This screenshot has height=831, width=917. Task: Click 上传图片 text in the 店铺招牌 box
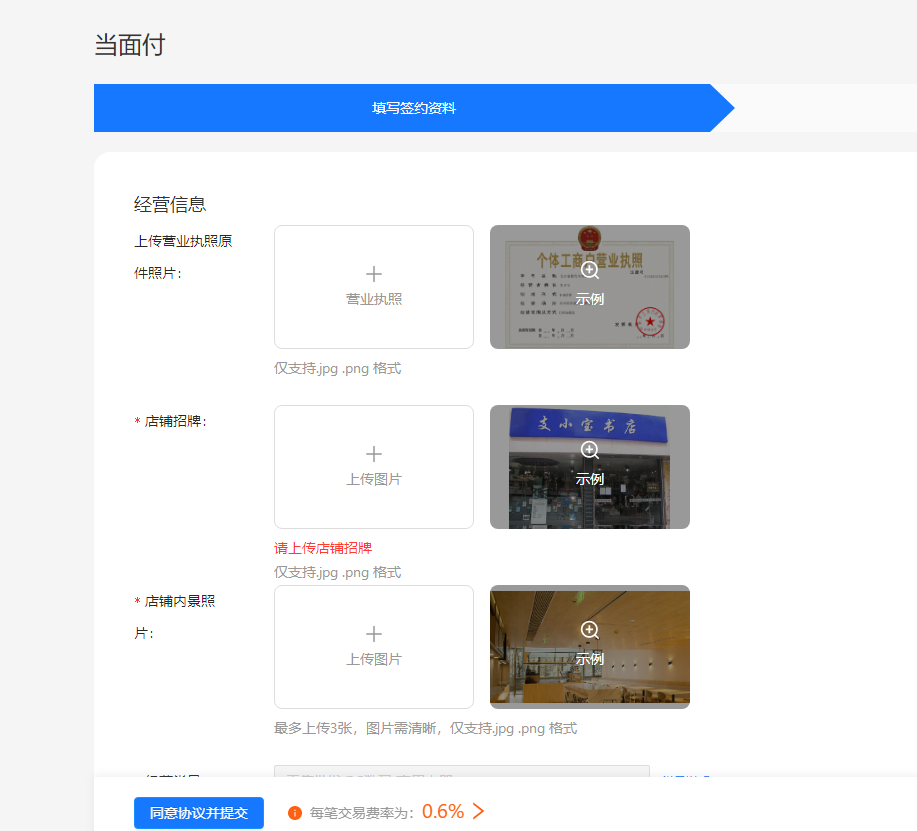[374, 479]
